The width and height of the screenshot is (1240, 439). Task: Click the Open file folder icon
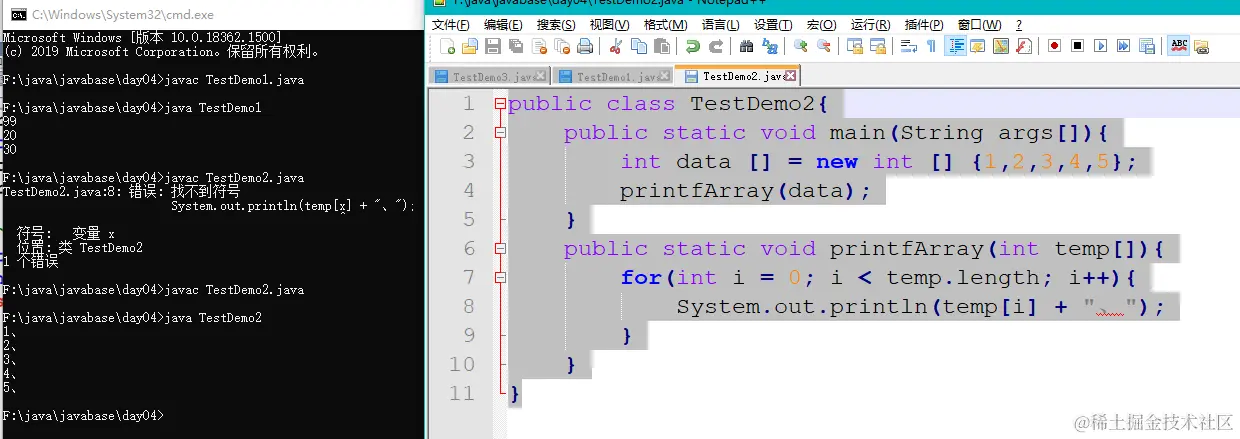click(470, 46)
